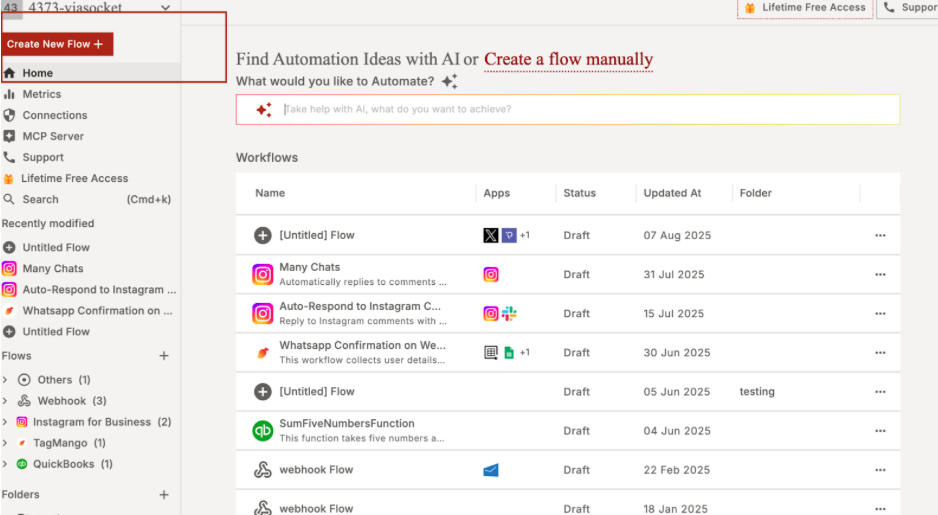Expand the Webhook flow group

pyautogui.click(x=6, y=401)
